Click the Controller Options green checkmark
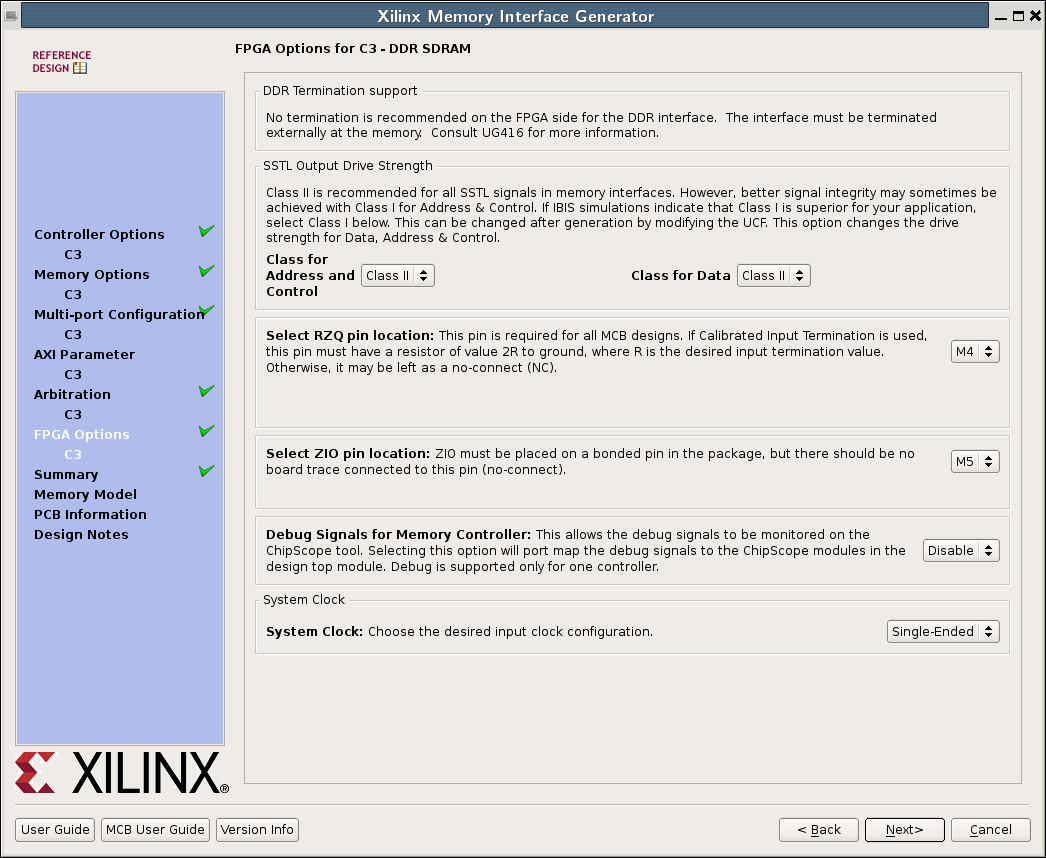Image resolution: width=1046 pixels, height=858 pixels. [207, 231]
